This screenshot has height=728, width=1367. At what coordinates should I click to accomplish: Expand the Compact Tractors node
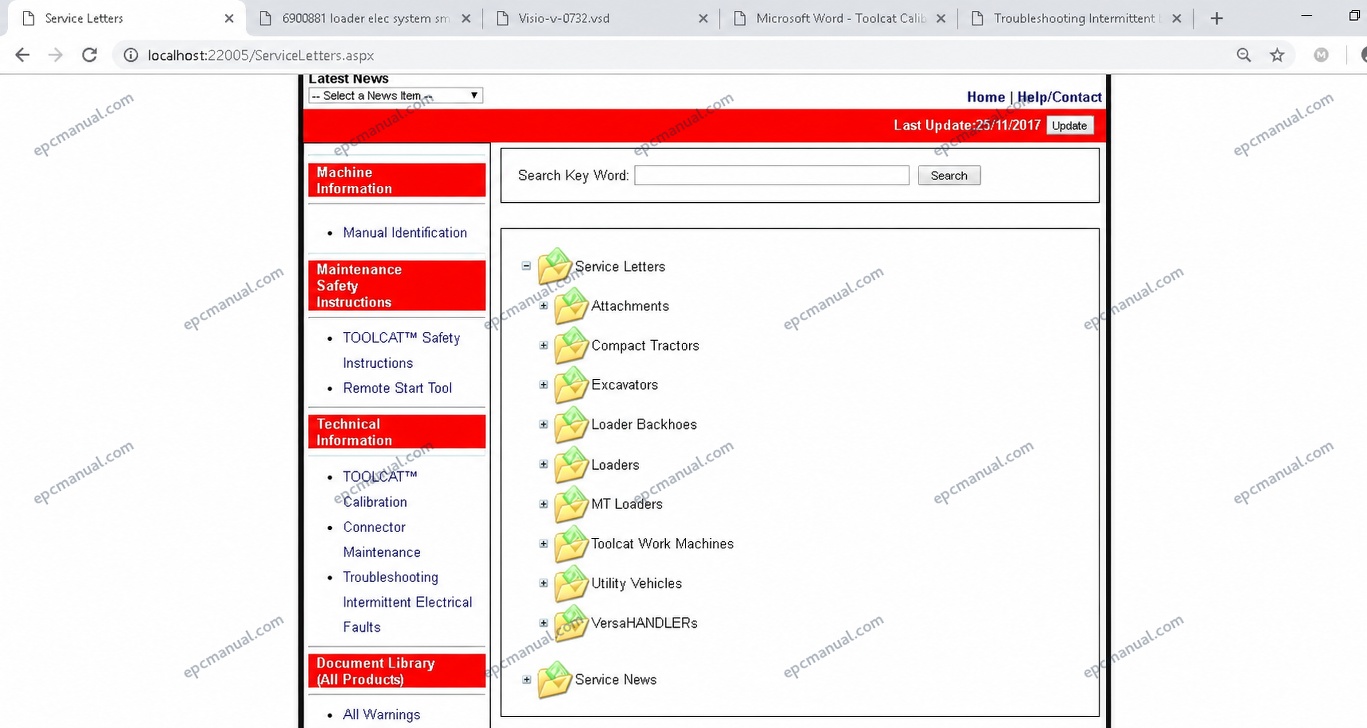click(x=544, y=346)
